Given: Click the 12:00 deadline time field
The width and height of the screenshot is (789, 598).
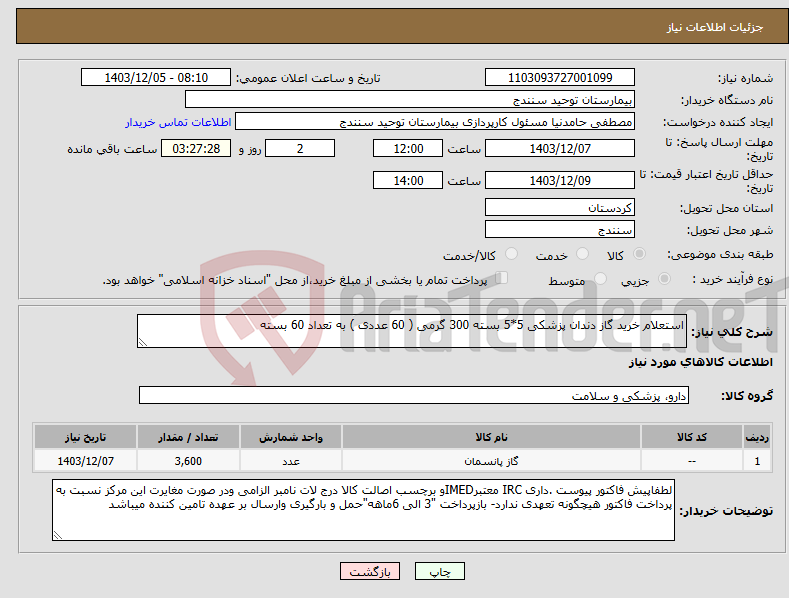Looking at the screenshot, I should 408,148.
